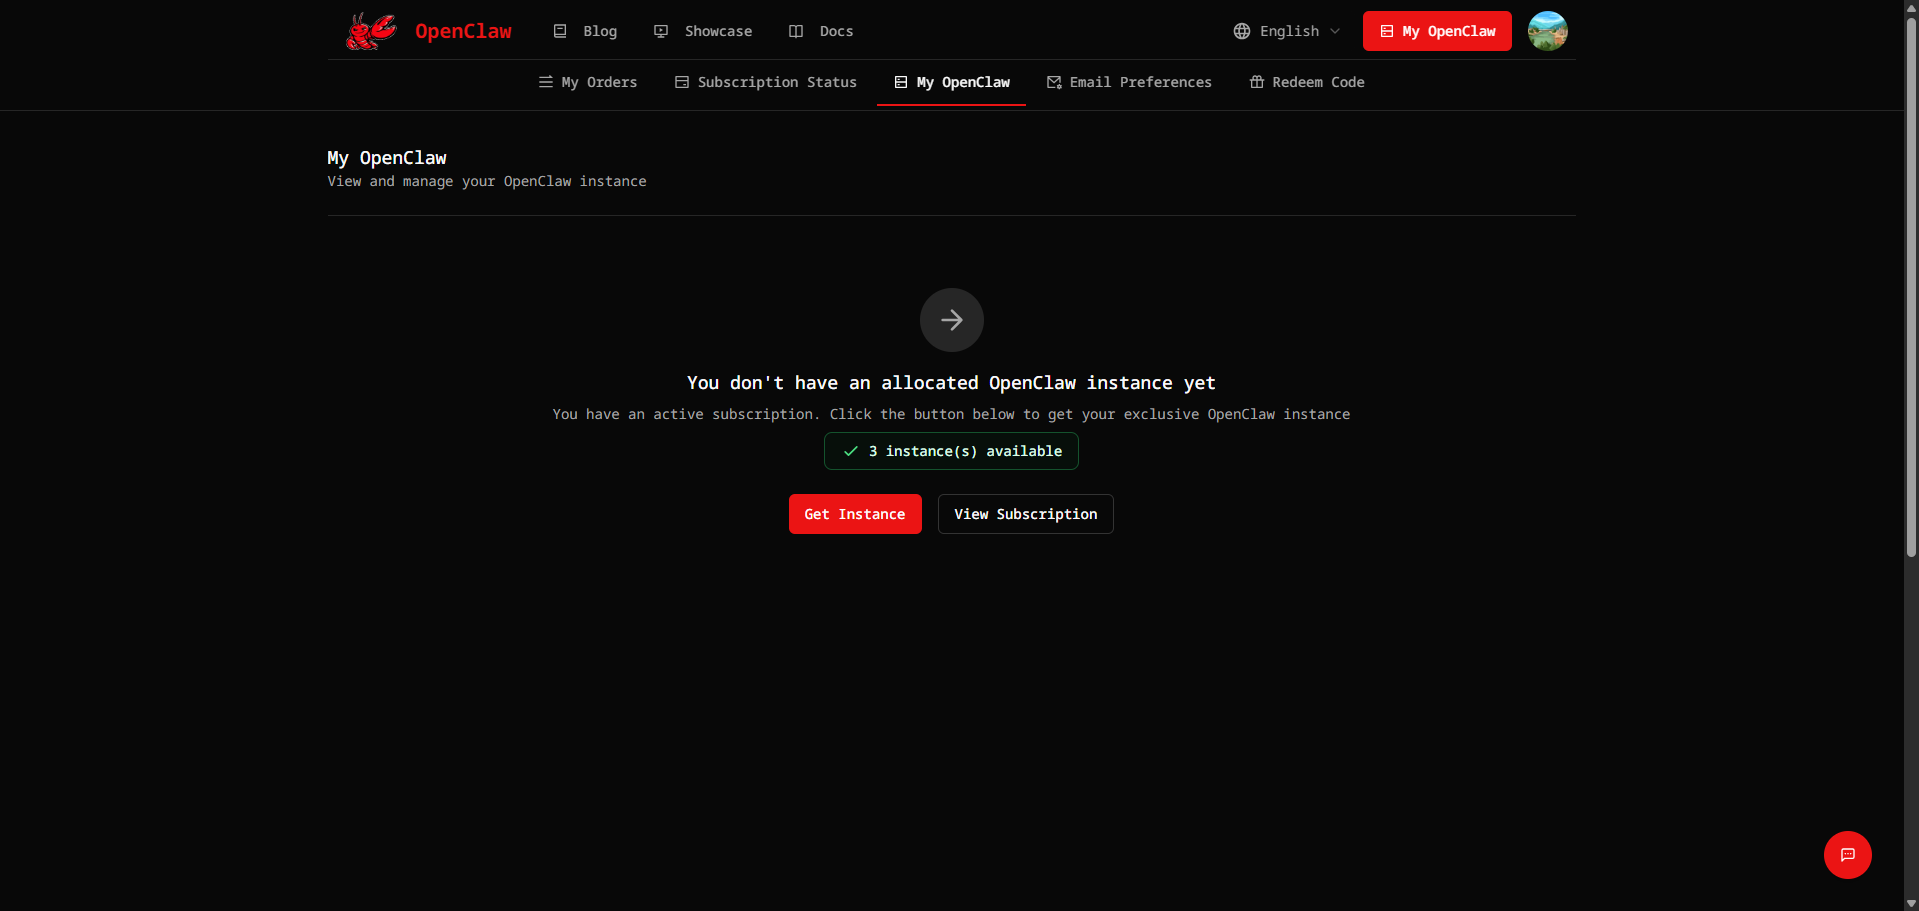Viewport: 1919px width, 911px height.
Task: Open the chat bubble in the bottom corner
Action: [1847, 854]
